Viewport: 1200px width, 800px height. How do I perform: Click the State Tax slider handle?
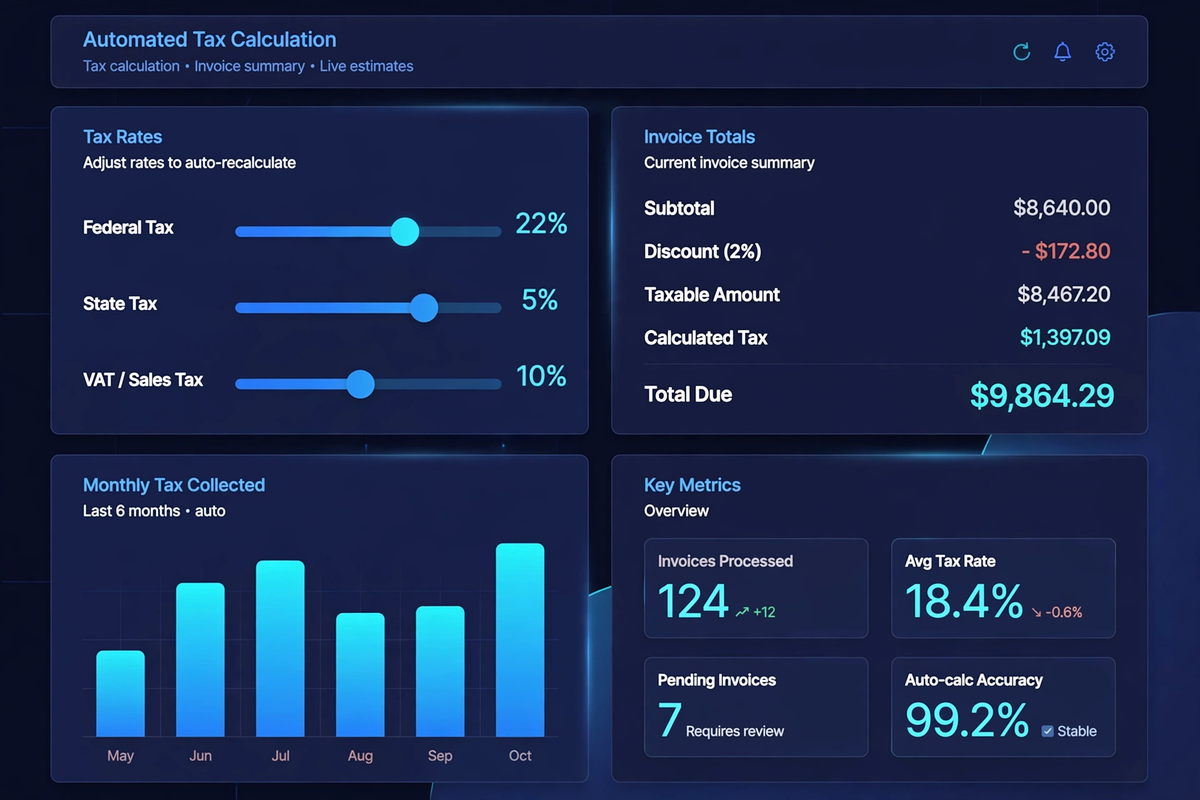[x=424, y=307]
